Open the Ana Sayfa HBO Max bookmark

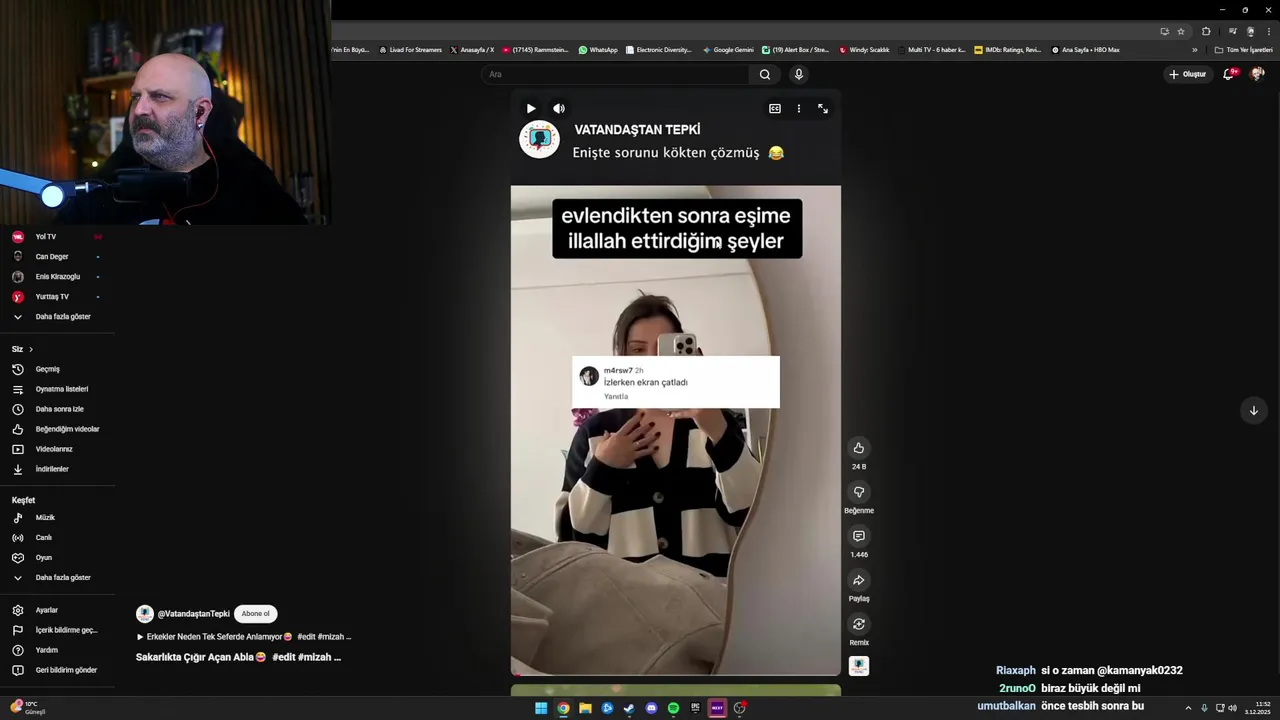(1085, 50)
